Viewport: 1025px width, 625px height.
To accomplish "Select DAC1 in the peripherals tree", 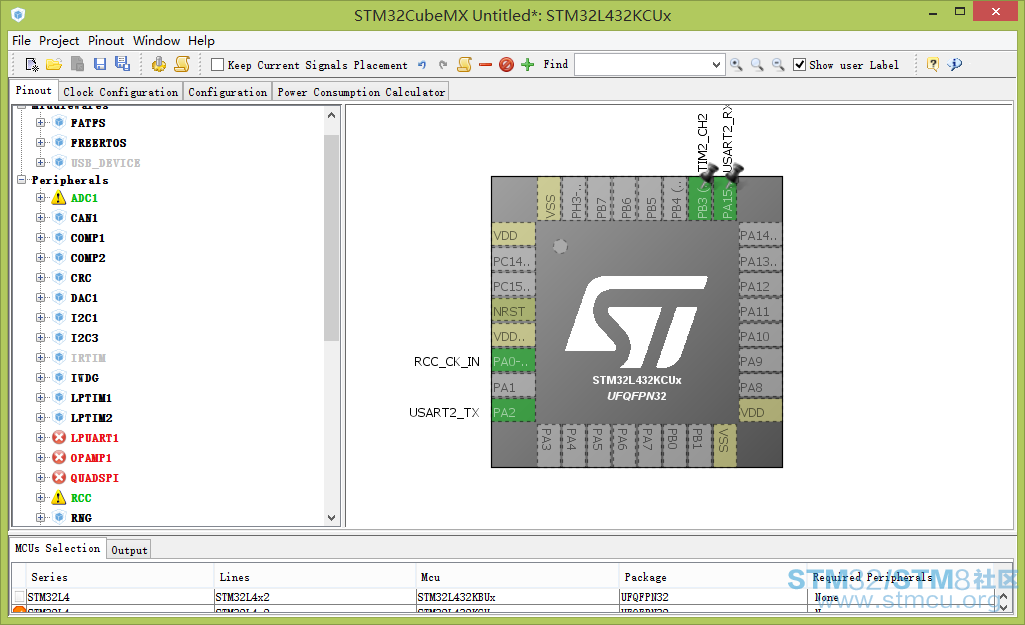I will point(84,297).
